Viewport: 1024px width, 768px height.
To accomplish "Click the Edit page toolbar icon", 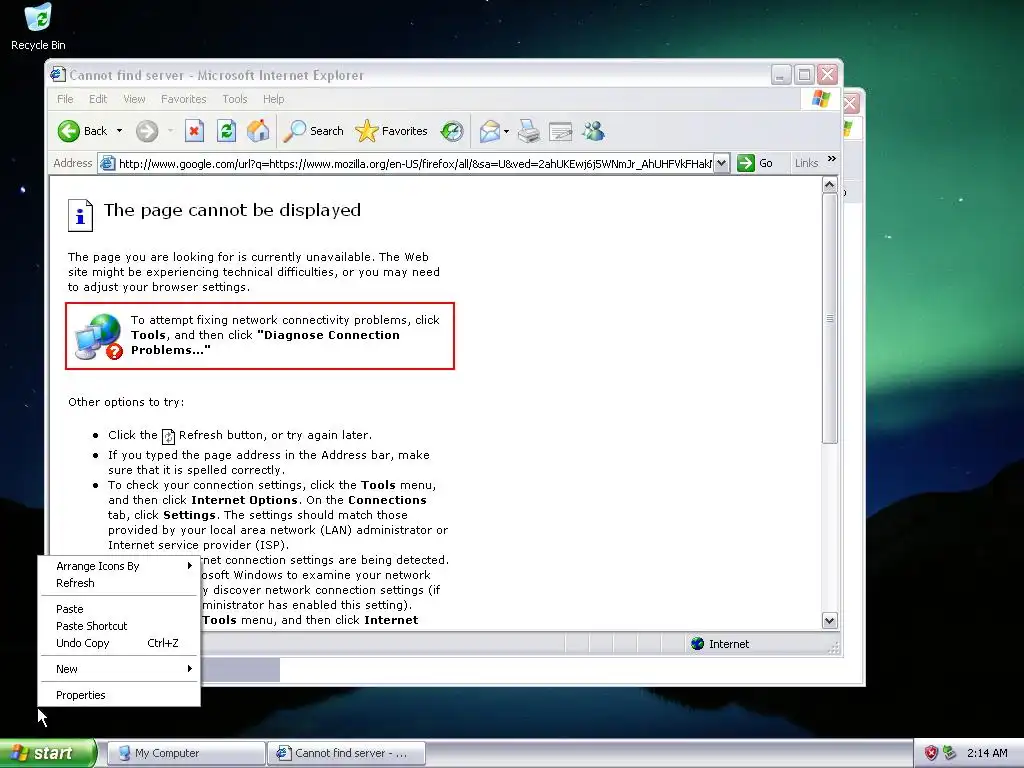I will click(560, 132).
